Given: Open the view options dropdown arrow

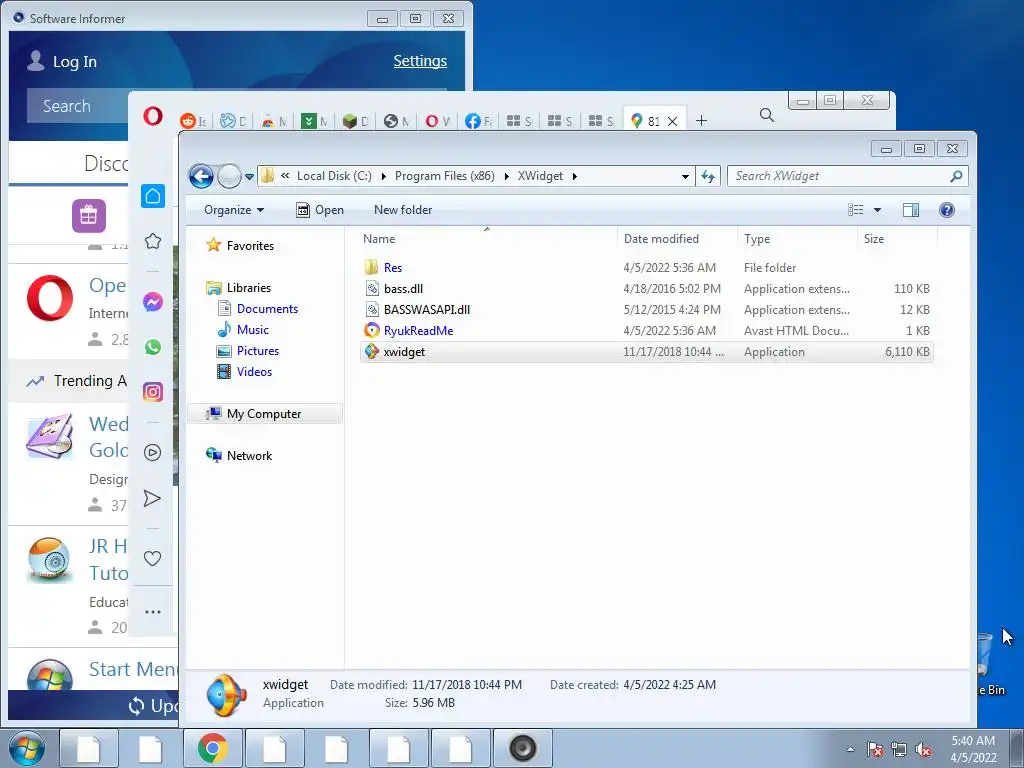Looking at the screenshot, I should click(x=878, y=210).
